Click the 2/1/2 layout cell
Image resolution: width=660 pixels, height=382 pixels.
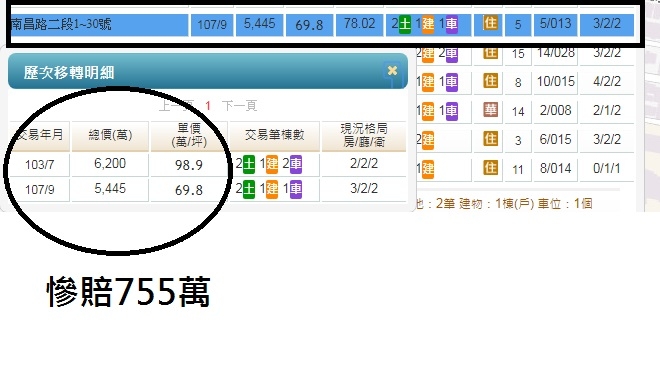[607, 111]
